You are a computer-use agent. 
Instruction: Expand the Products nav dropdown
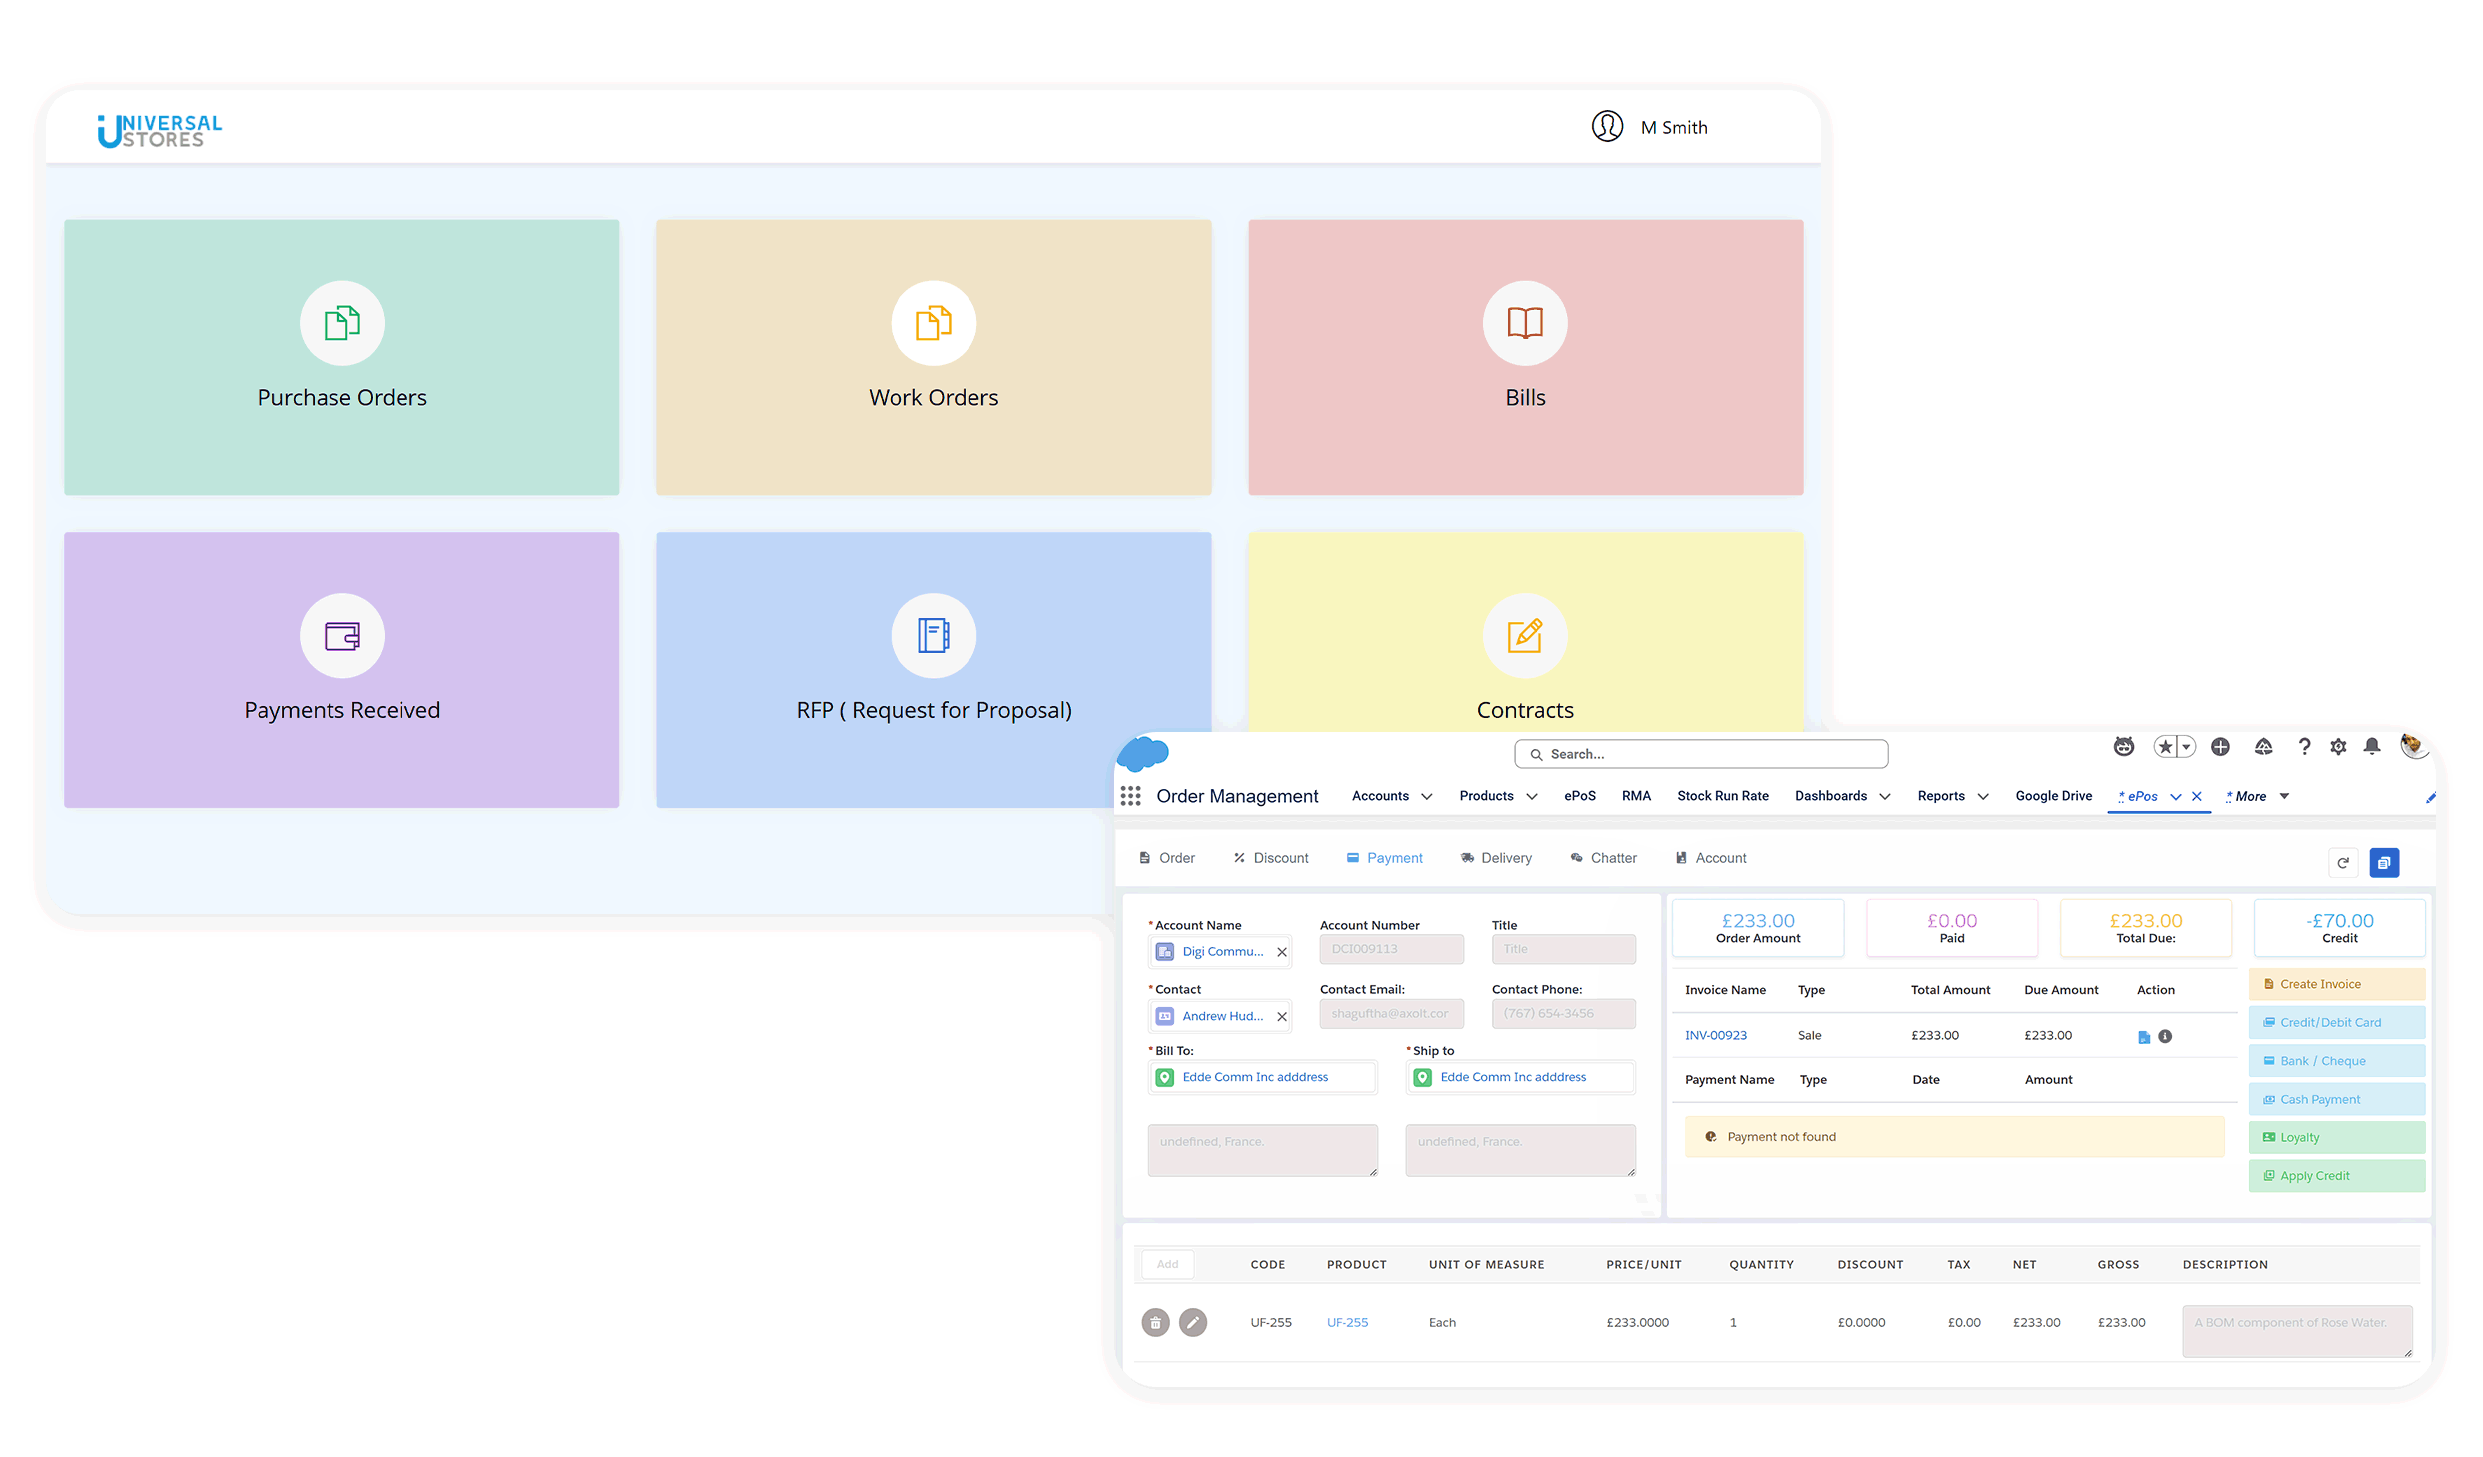pyautogui.click(x=1532, y=797)
